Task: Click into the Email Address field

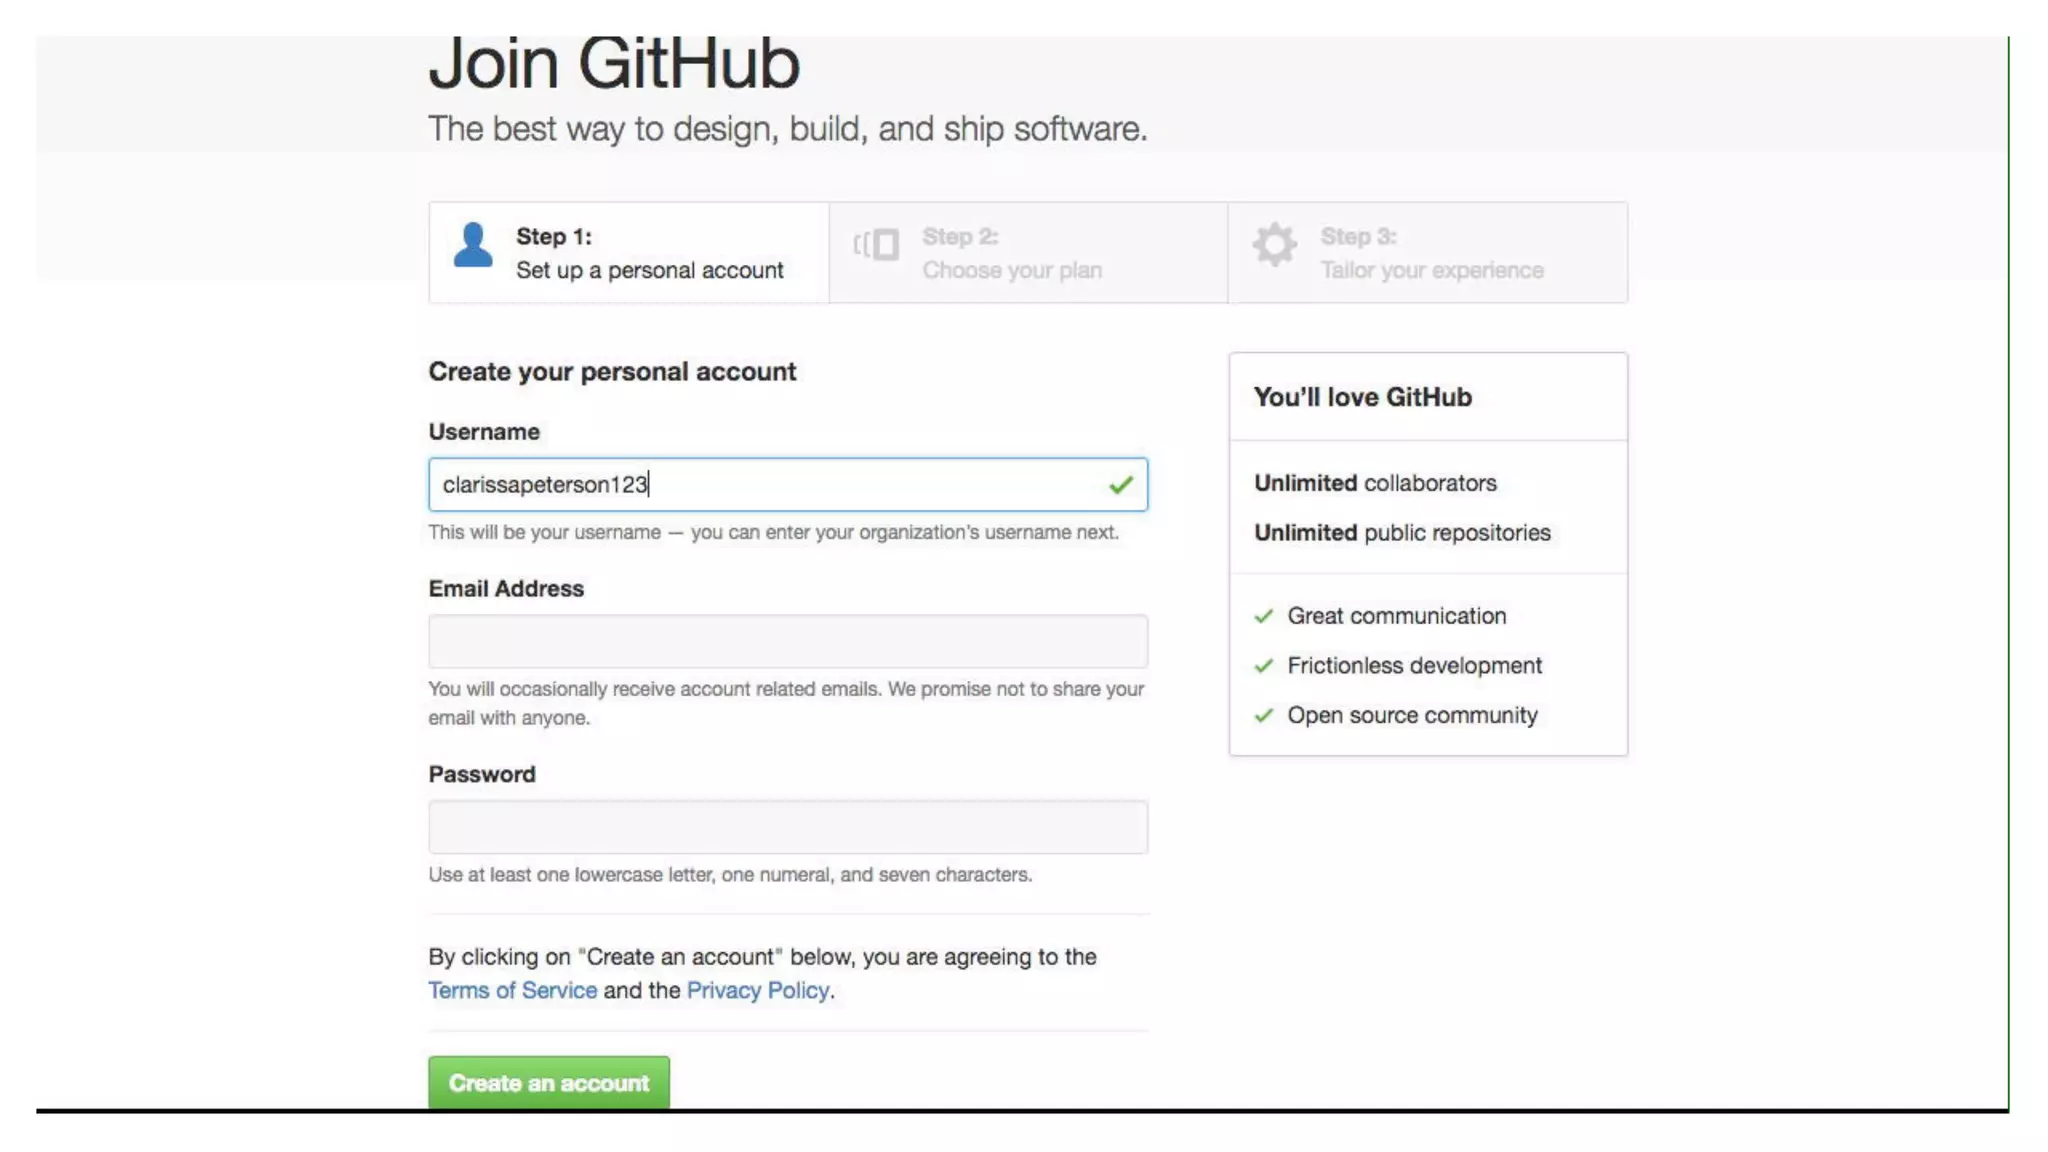Action: [x=787, y=641]
